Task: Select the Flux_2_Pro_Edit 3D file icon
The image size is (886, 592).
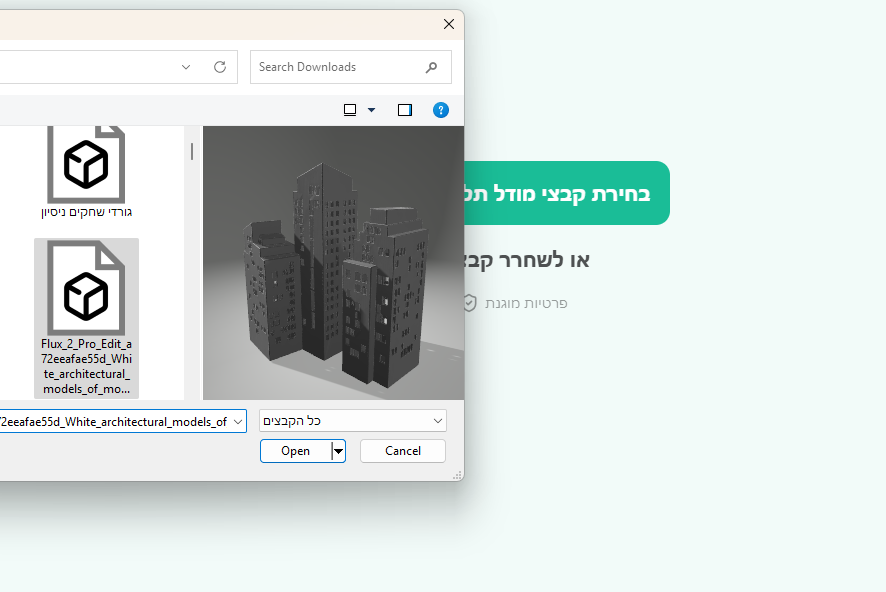Action: pos(86,288)
